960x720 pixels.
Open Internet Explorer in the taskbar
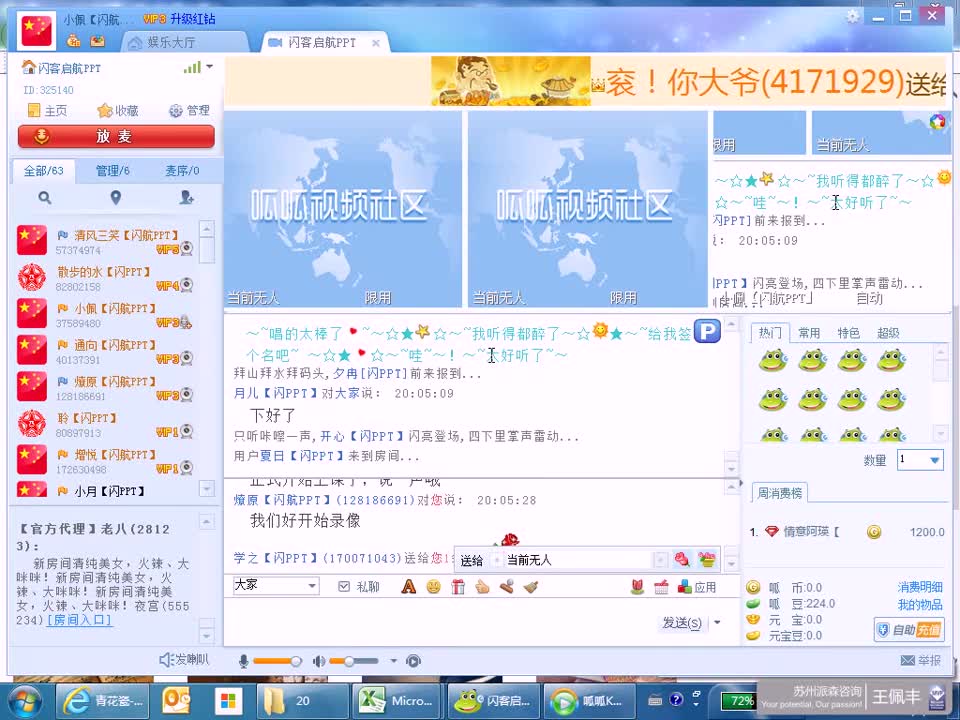click(x=103, y=702)
